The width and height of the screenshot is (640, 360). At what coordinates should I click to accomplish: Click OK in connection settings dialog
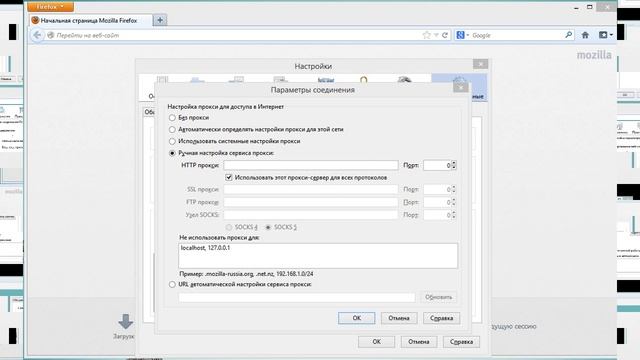tap(356, 318)
